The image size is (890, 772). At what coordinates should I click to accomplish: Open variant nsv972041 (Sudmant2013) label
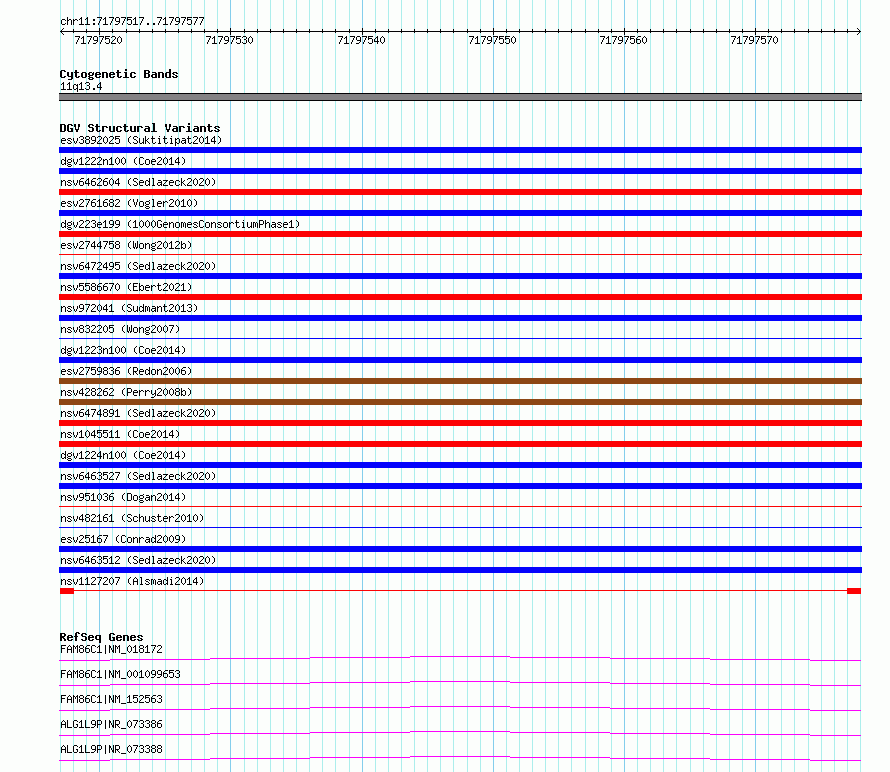129,308
